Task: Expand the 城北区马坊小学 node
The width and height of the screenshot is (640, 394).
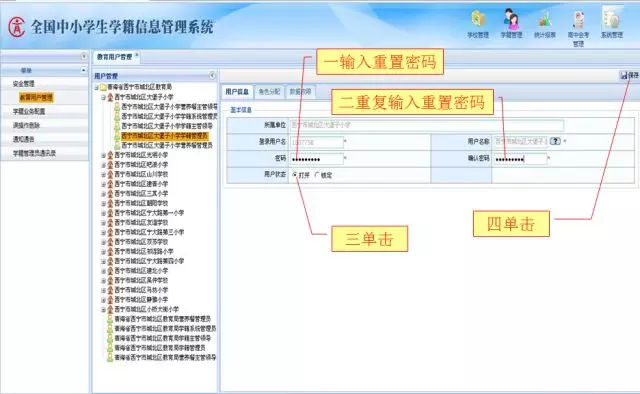Action: [x=103, y=290]
